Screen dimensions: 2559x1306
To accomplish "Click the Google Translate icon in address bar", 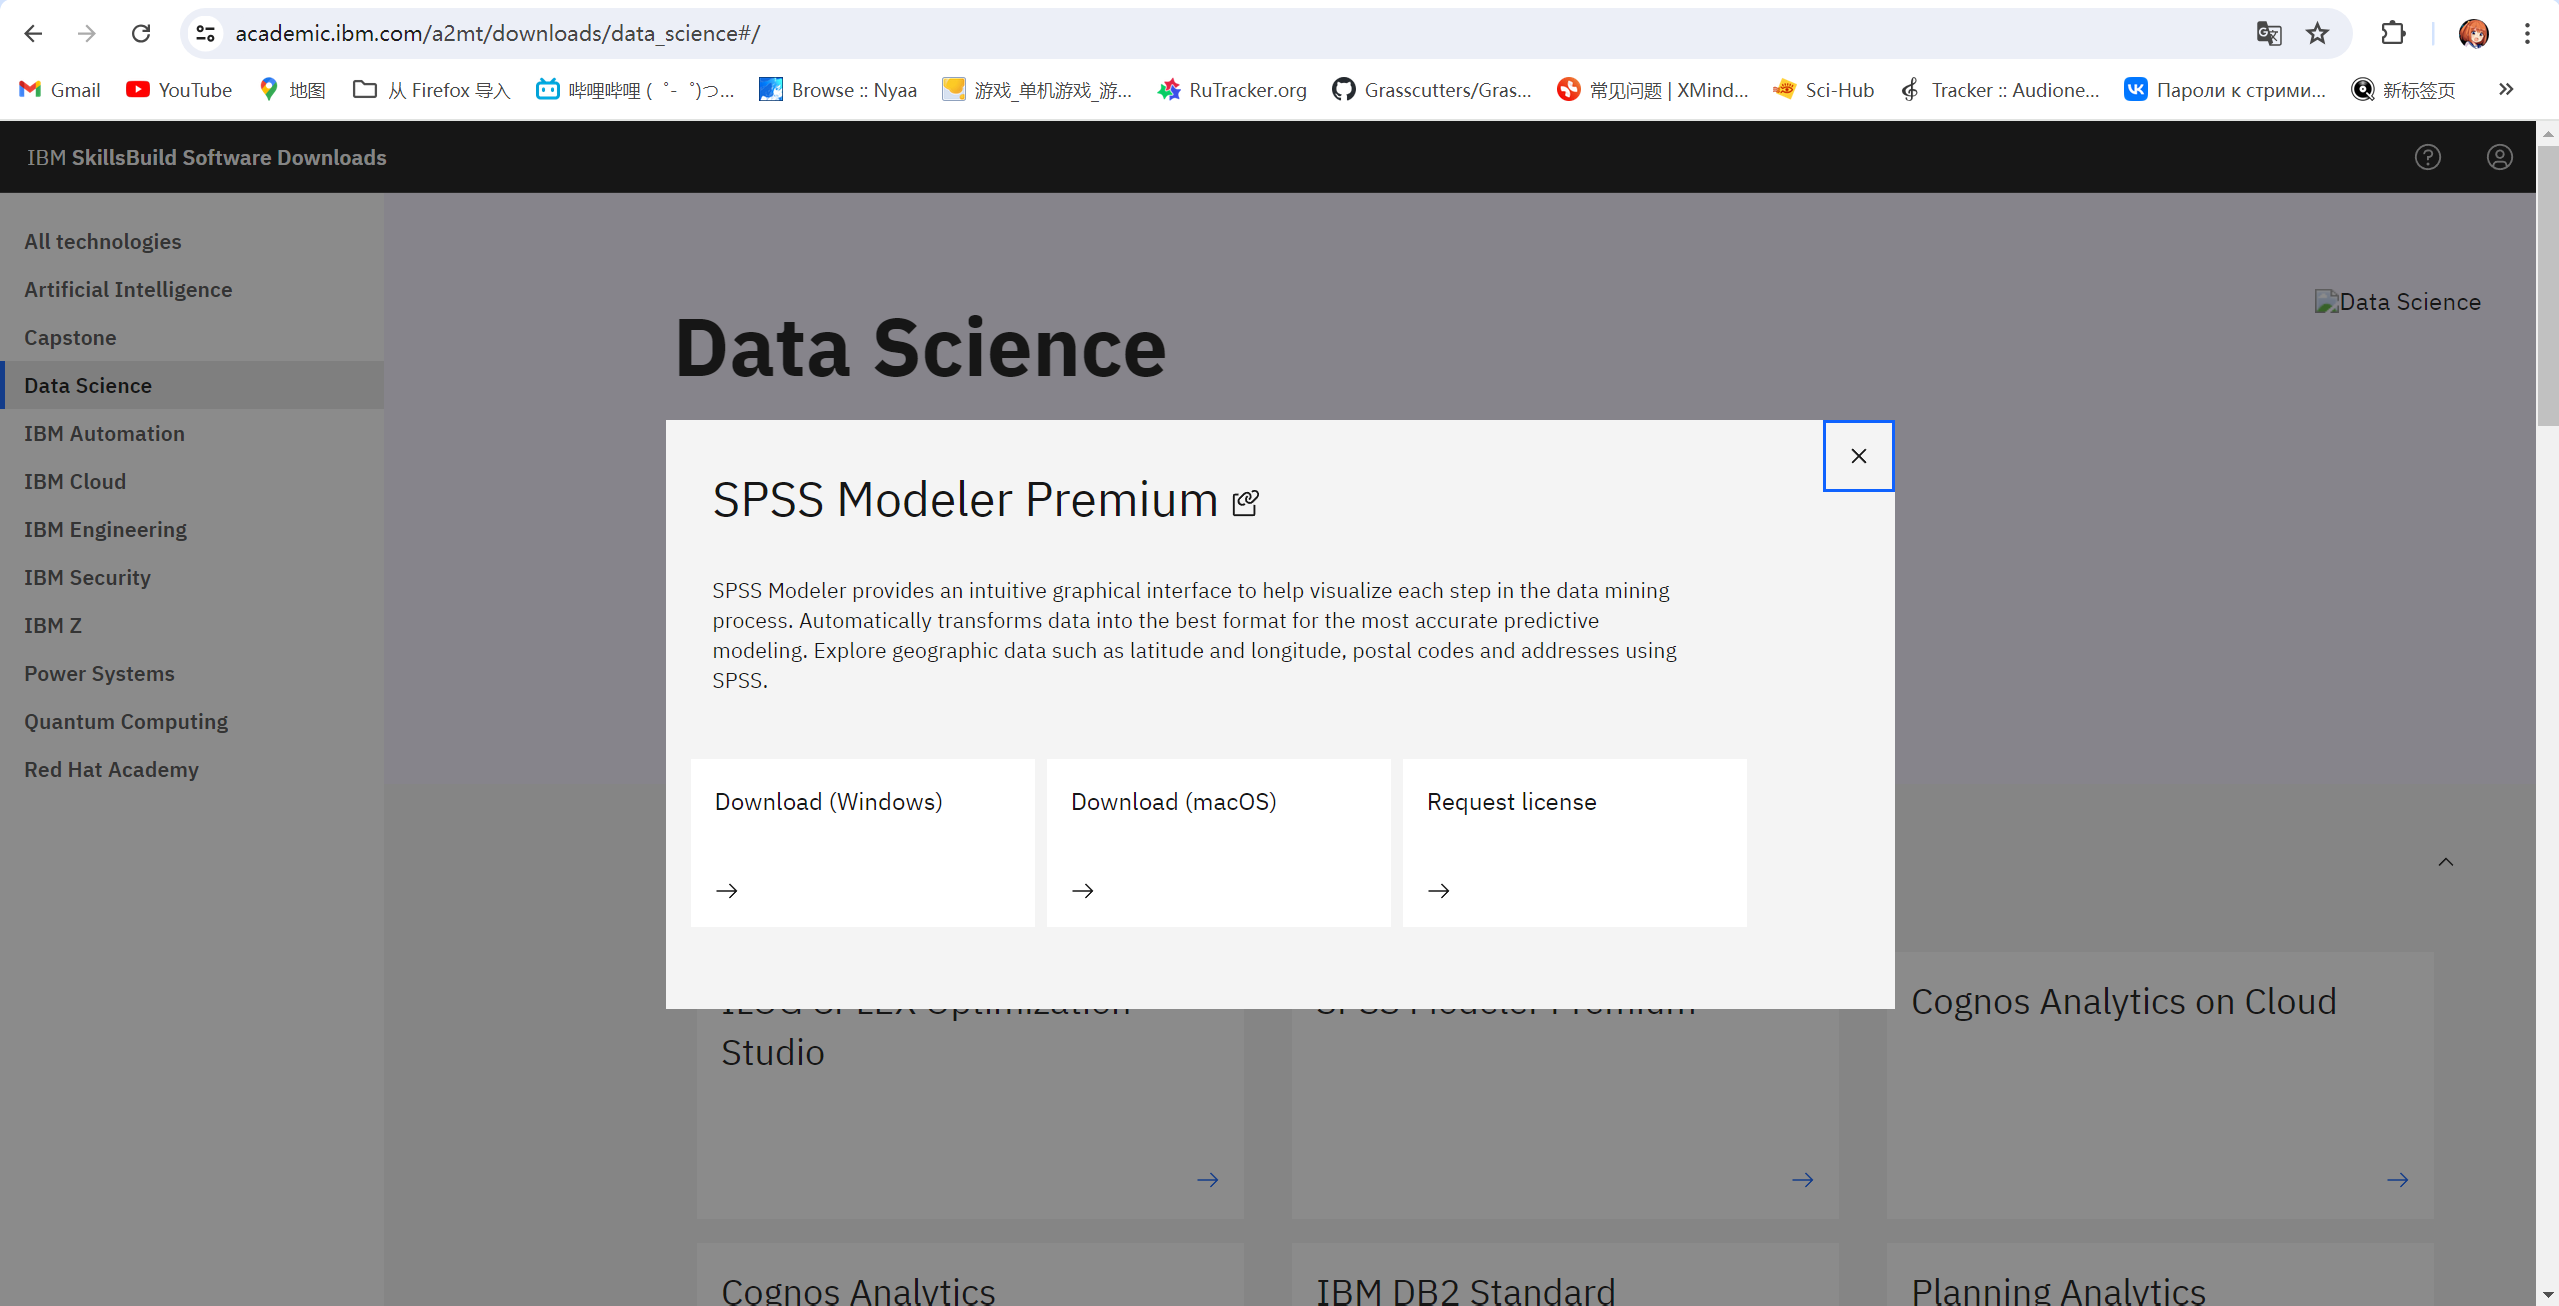I will pos(2268,33).
